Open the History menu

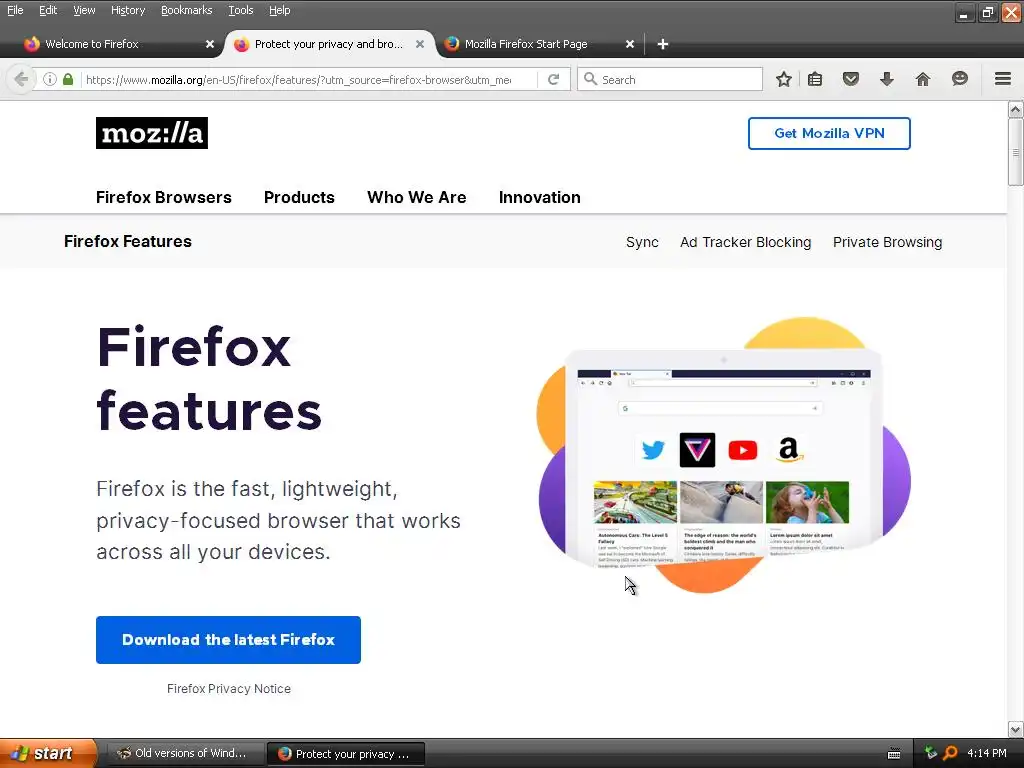pos(128,10)
